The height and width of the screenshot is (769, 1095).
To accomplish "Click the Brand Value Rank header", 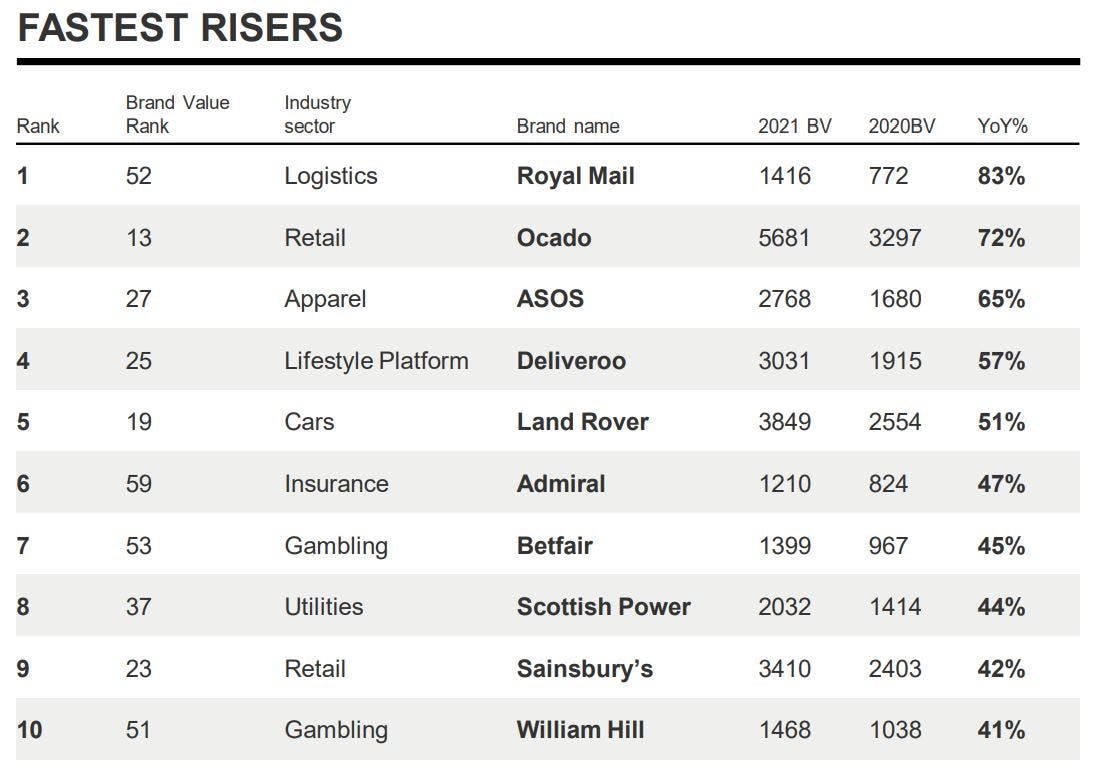I will pos(177,114).
